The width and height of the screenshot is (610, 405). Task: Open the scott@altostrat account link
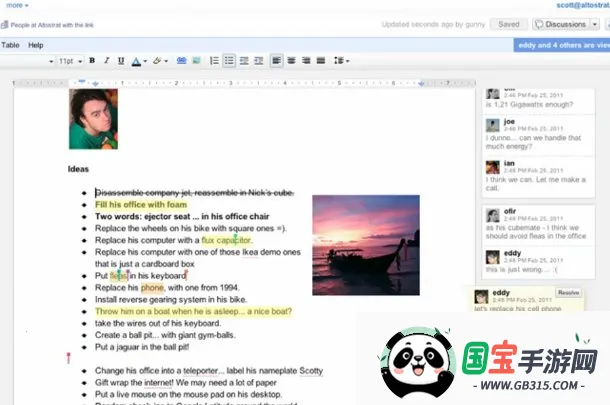click(583, 5)
